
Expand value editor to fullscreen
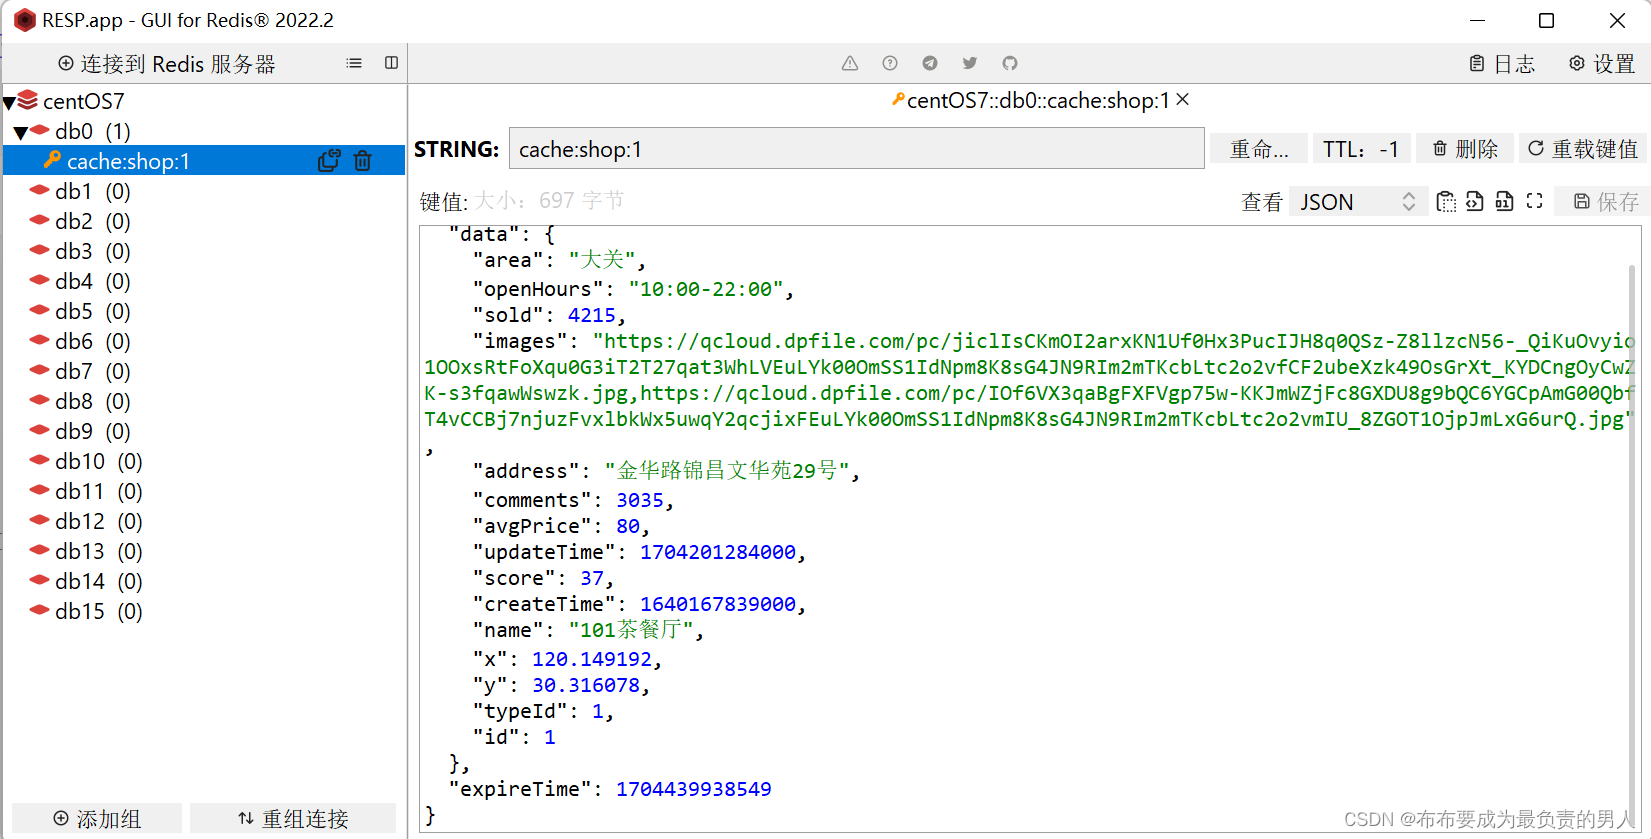pyautogui.click(x=1535, y=202)
